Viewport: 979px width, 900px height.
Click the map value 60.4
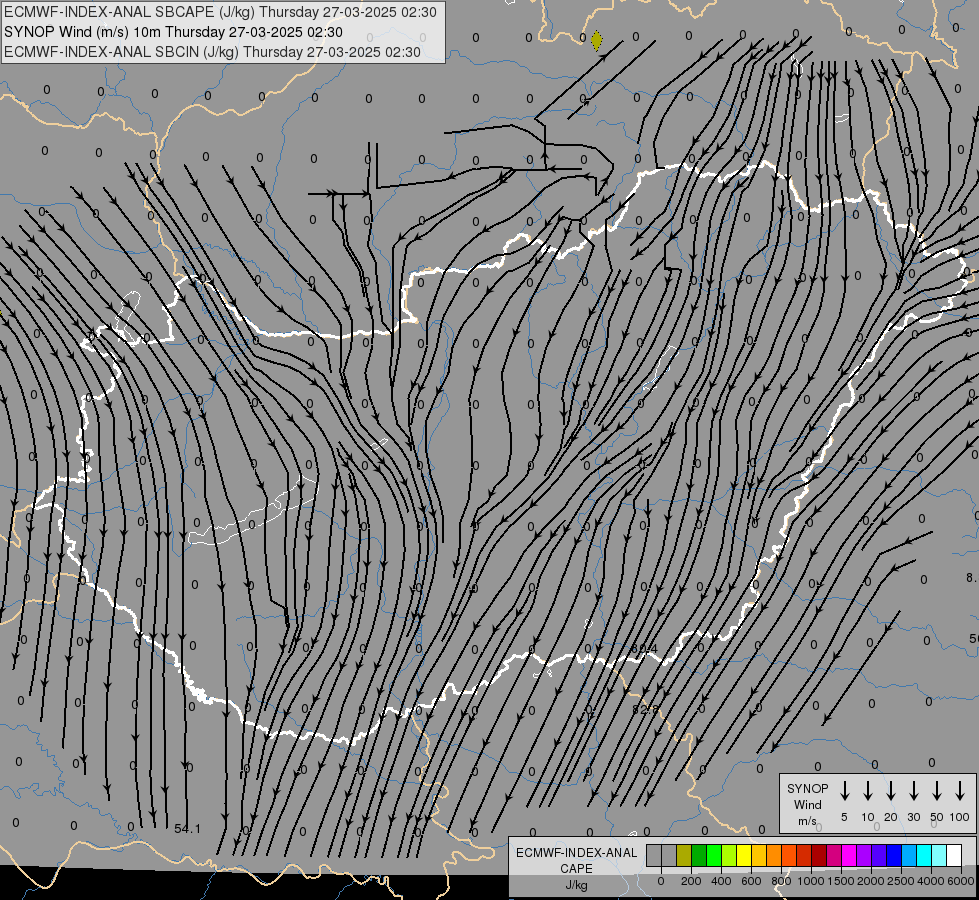(644, 650)
